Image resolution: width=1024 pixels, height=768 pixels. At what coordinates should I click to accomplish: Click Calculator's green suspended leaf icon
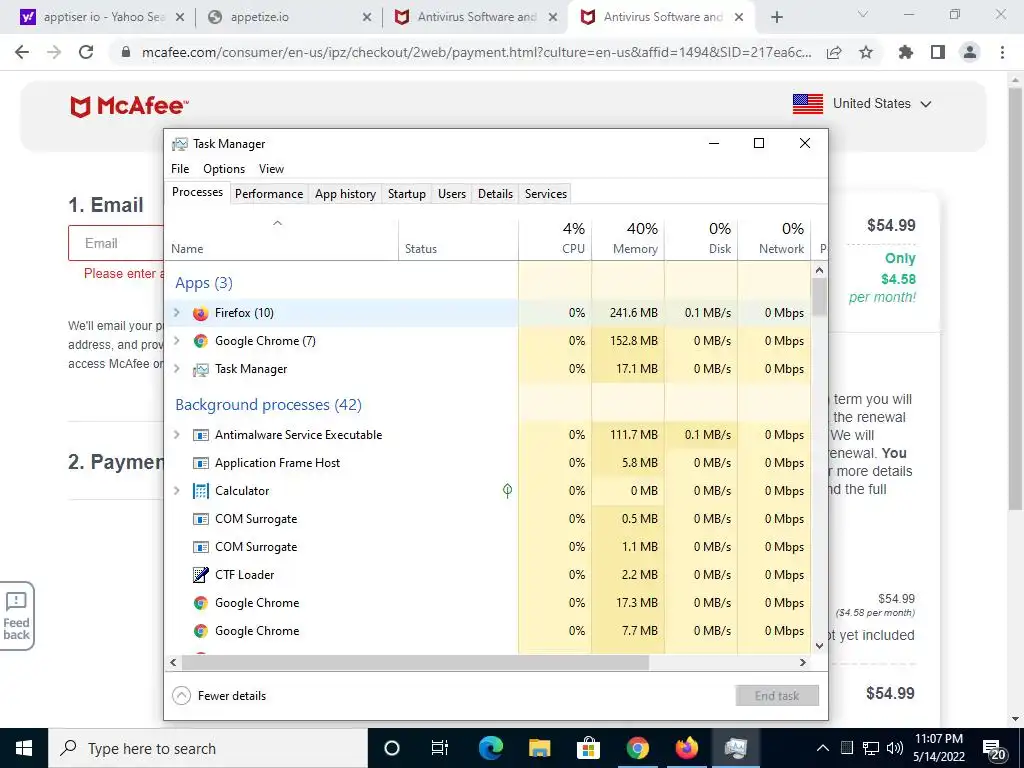tap(507, 490)
